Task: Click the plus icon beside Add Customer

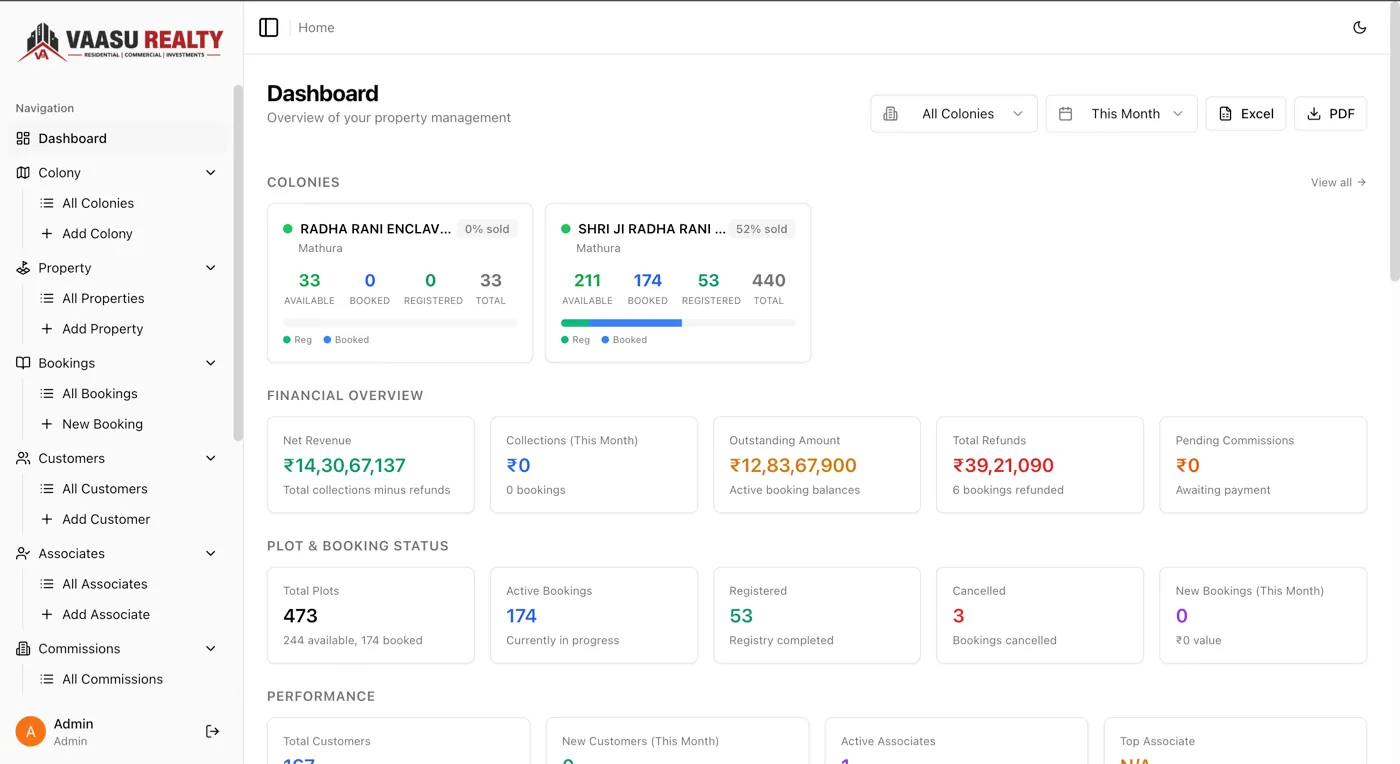Action: coord(47,519)
